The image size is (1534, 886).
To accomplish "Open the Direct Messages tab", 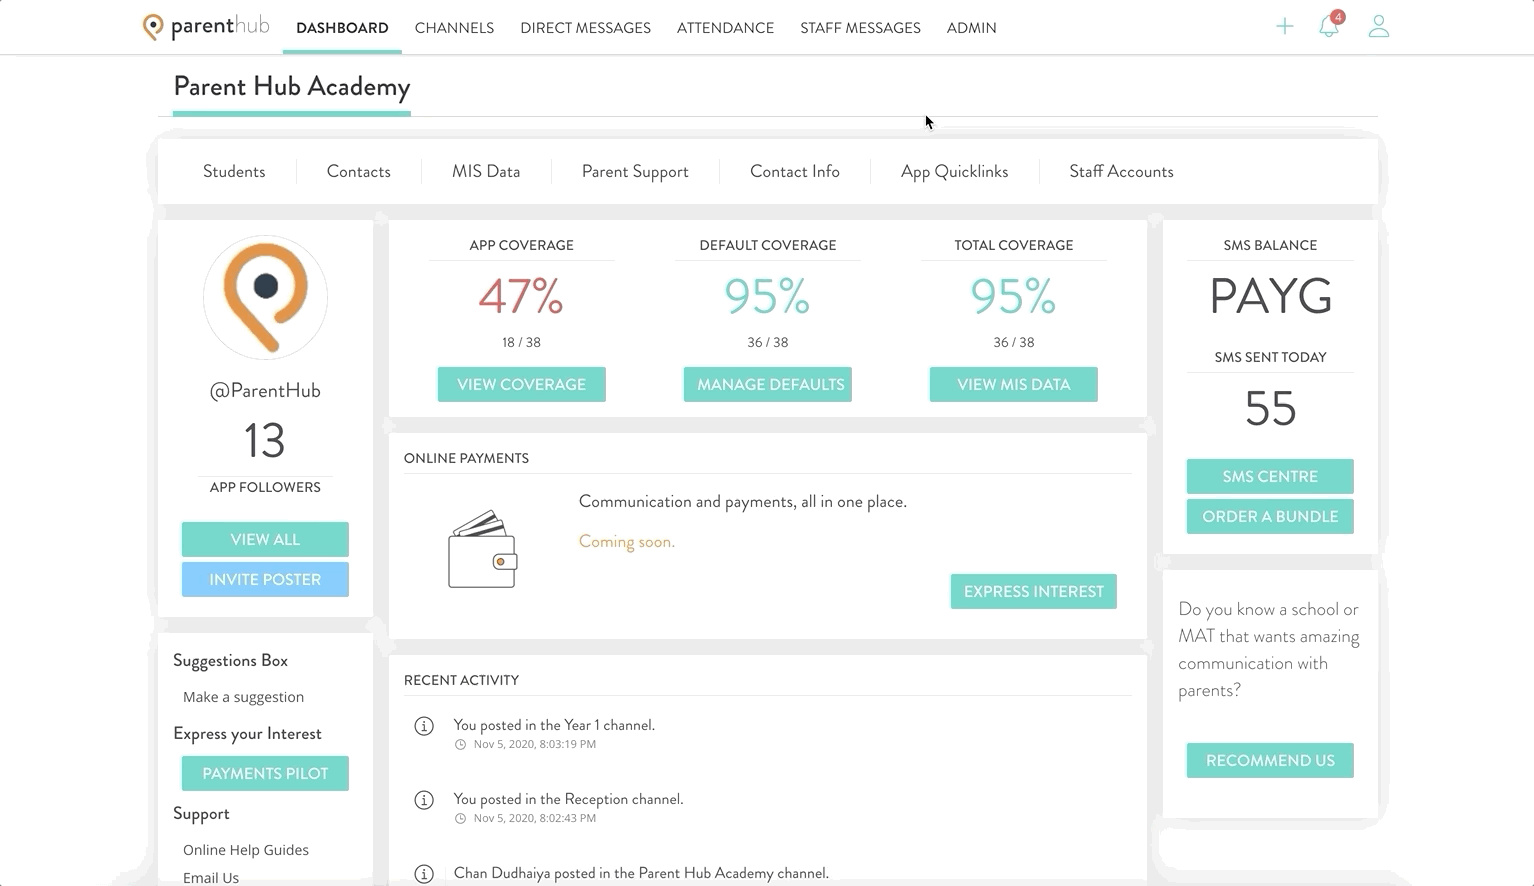I will [x=585, y=28].
